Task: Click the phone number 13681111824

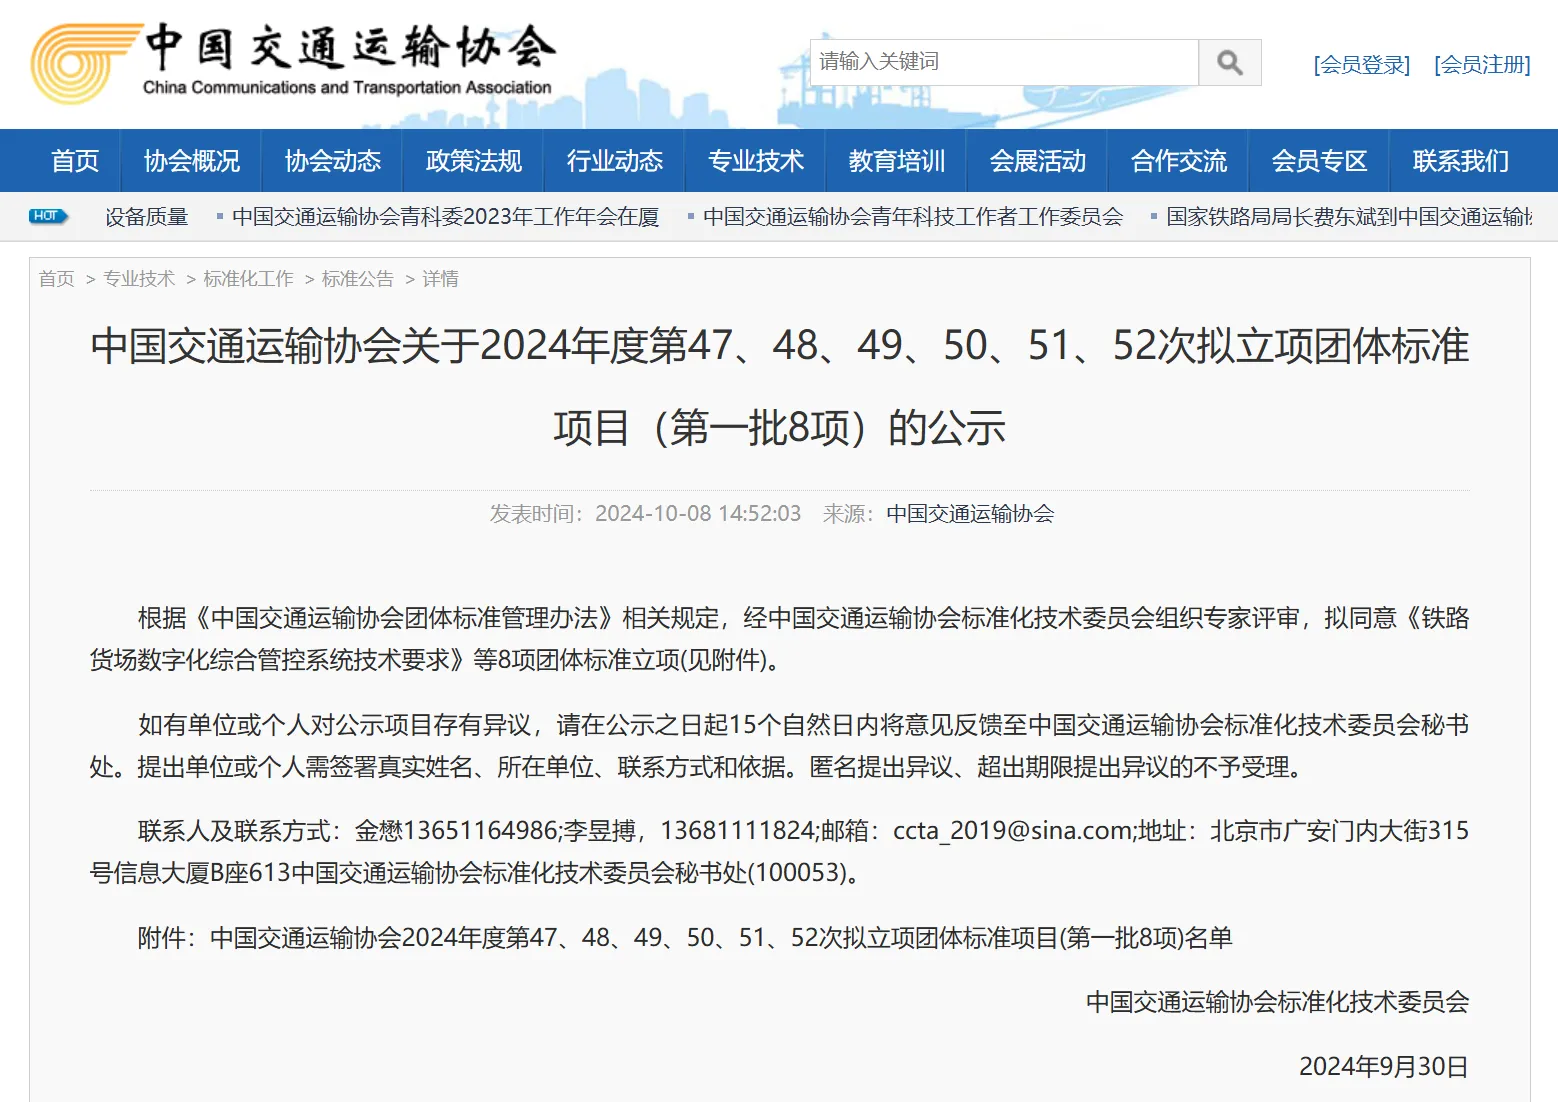Action: click(x=739, y=831)
